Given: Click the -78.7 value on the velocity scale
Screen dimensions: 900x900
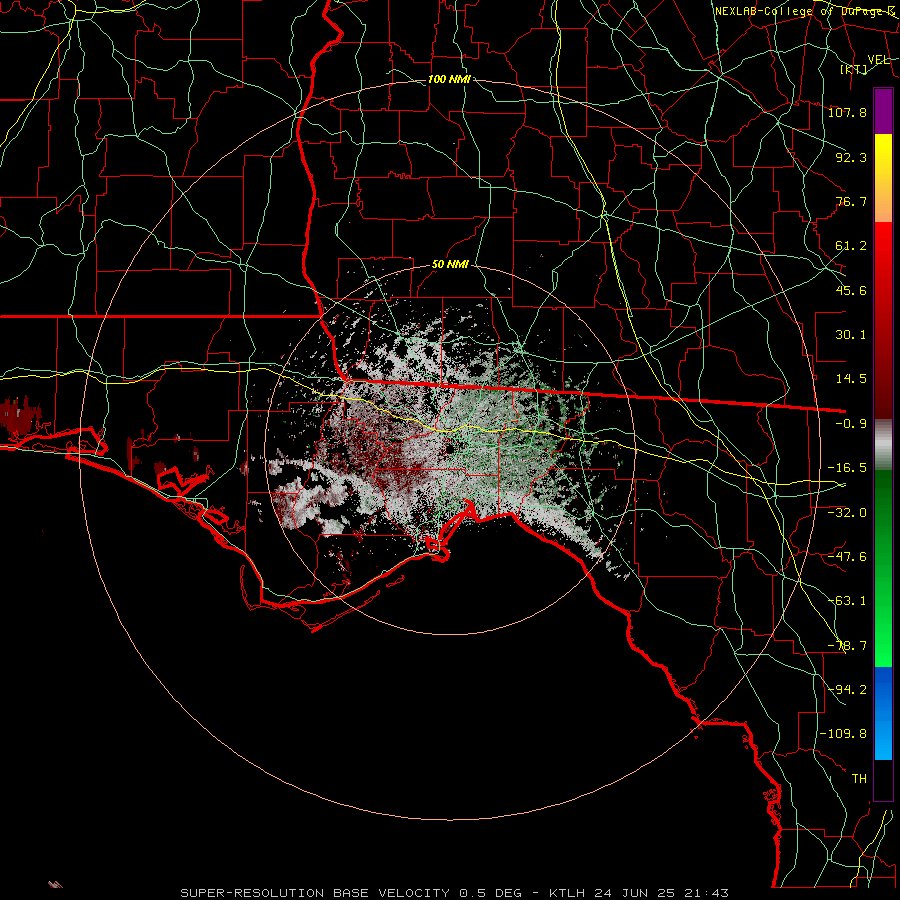Looking at the screenshot, I should (847, 646).
